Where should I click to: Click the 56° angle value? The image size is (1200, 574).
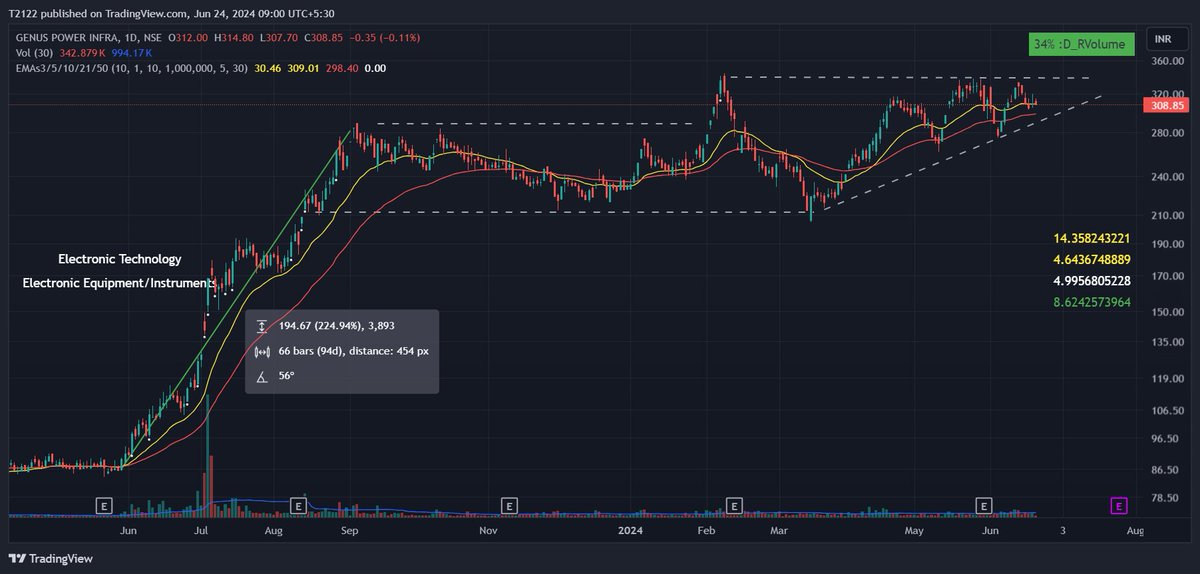point(286,376)
